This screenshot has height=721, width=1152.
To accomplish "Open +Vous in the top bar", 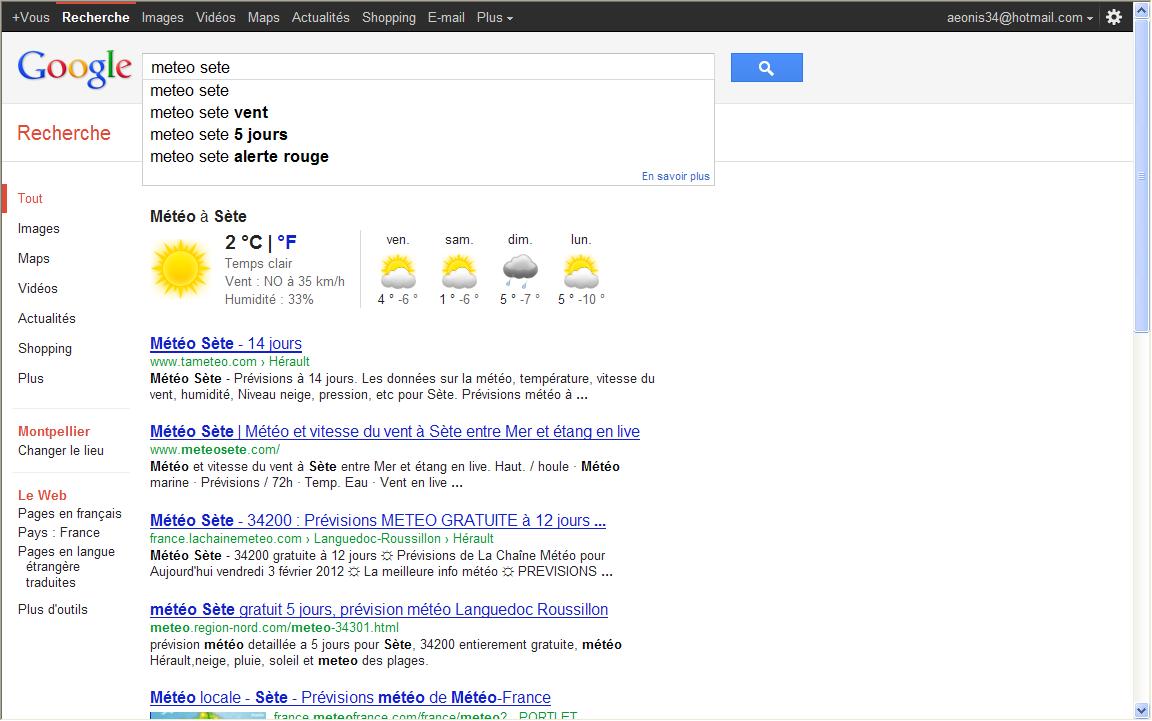I will [x=31, y=17].
